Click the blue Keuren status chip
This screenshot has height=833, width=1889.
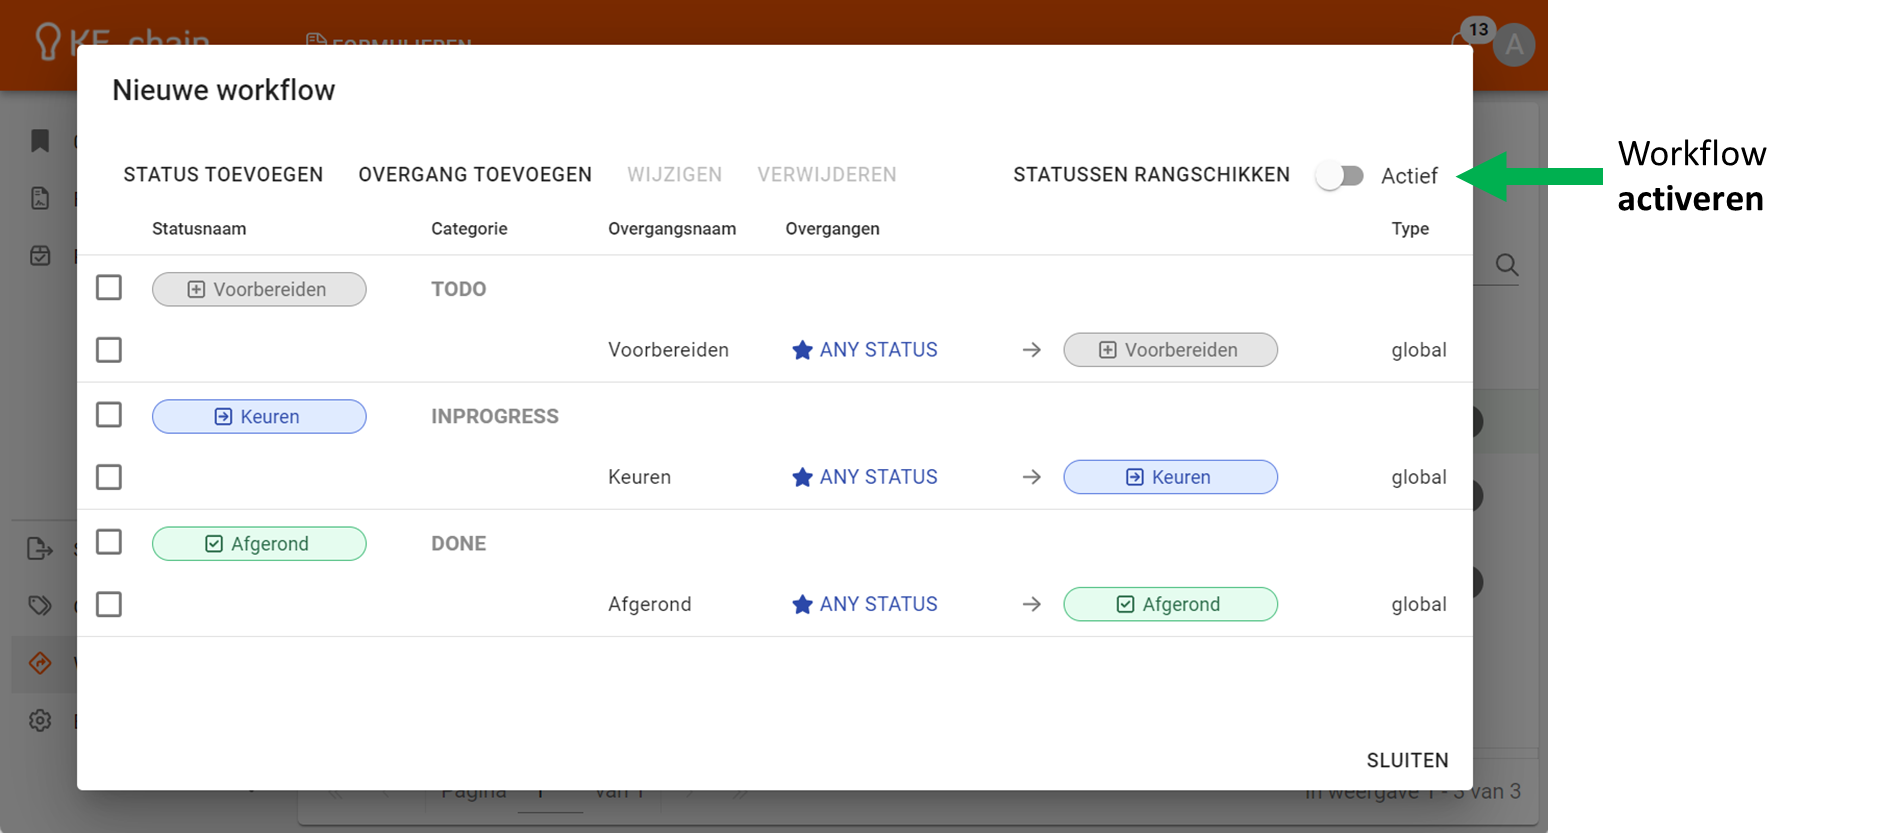tap(259, 416)
